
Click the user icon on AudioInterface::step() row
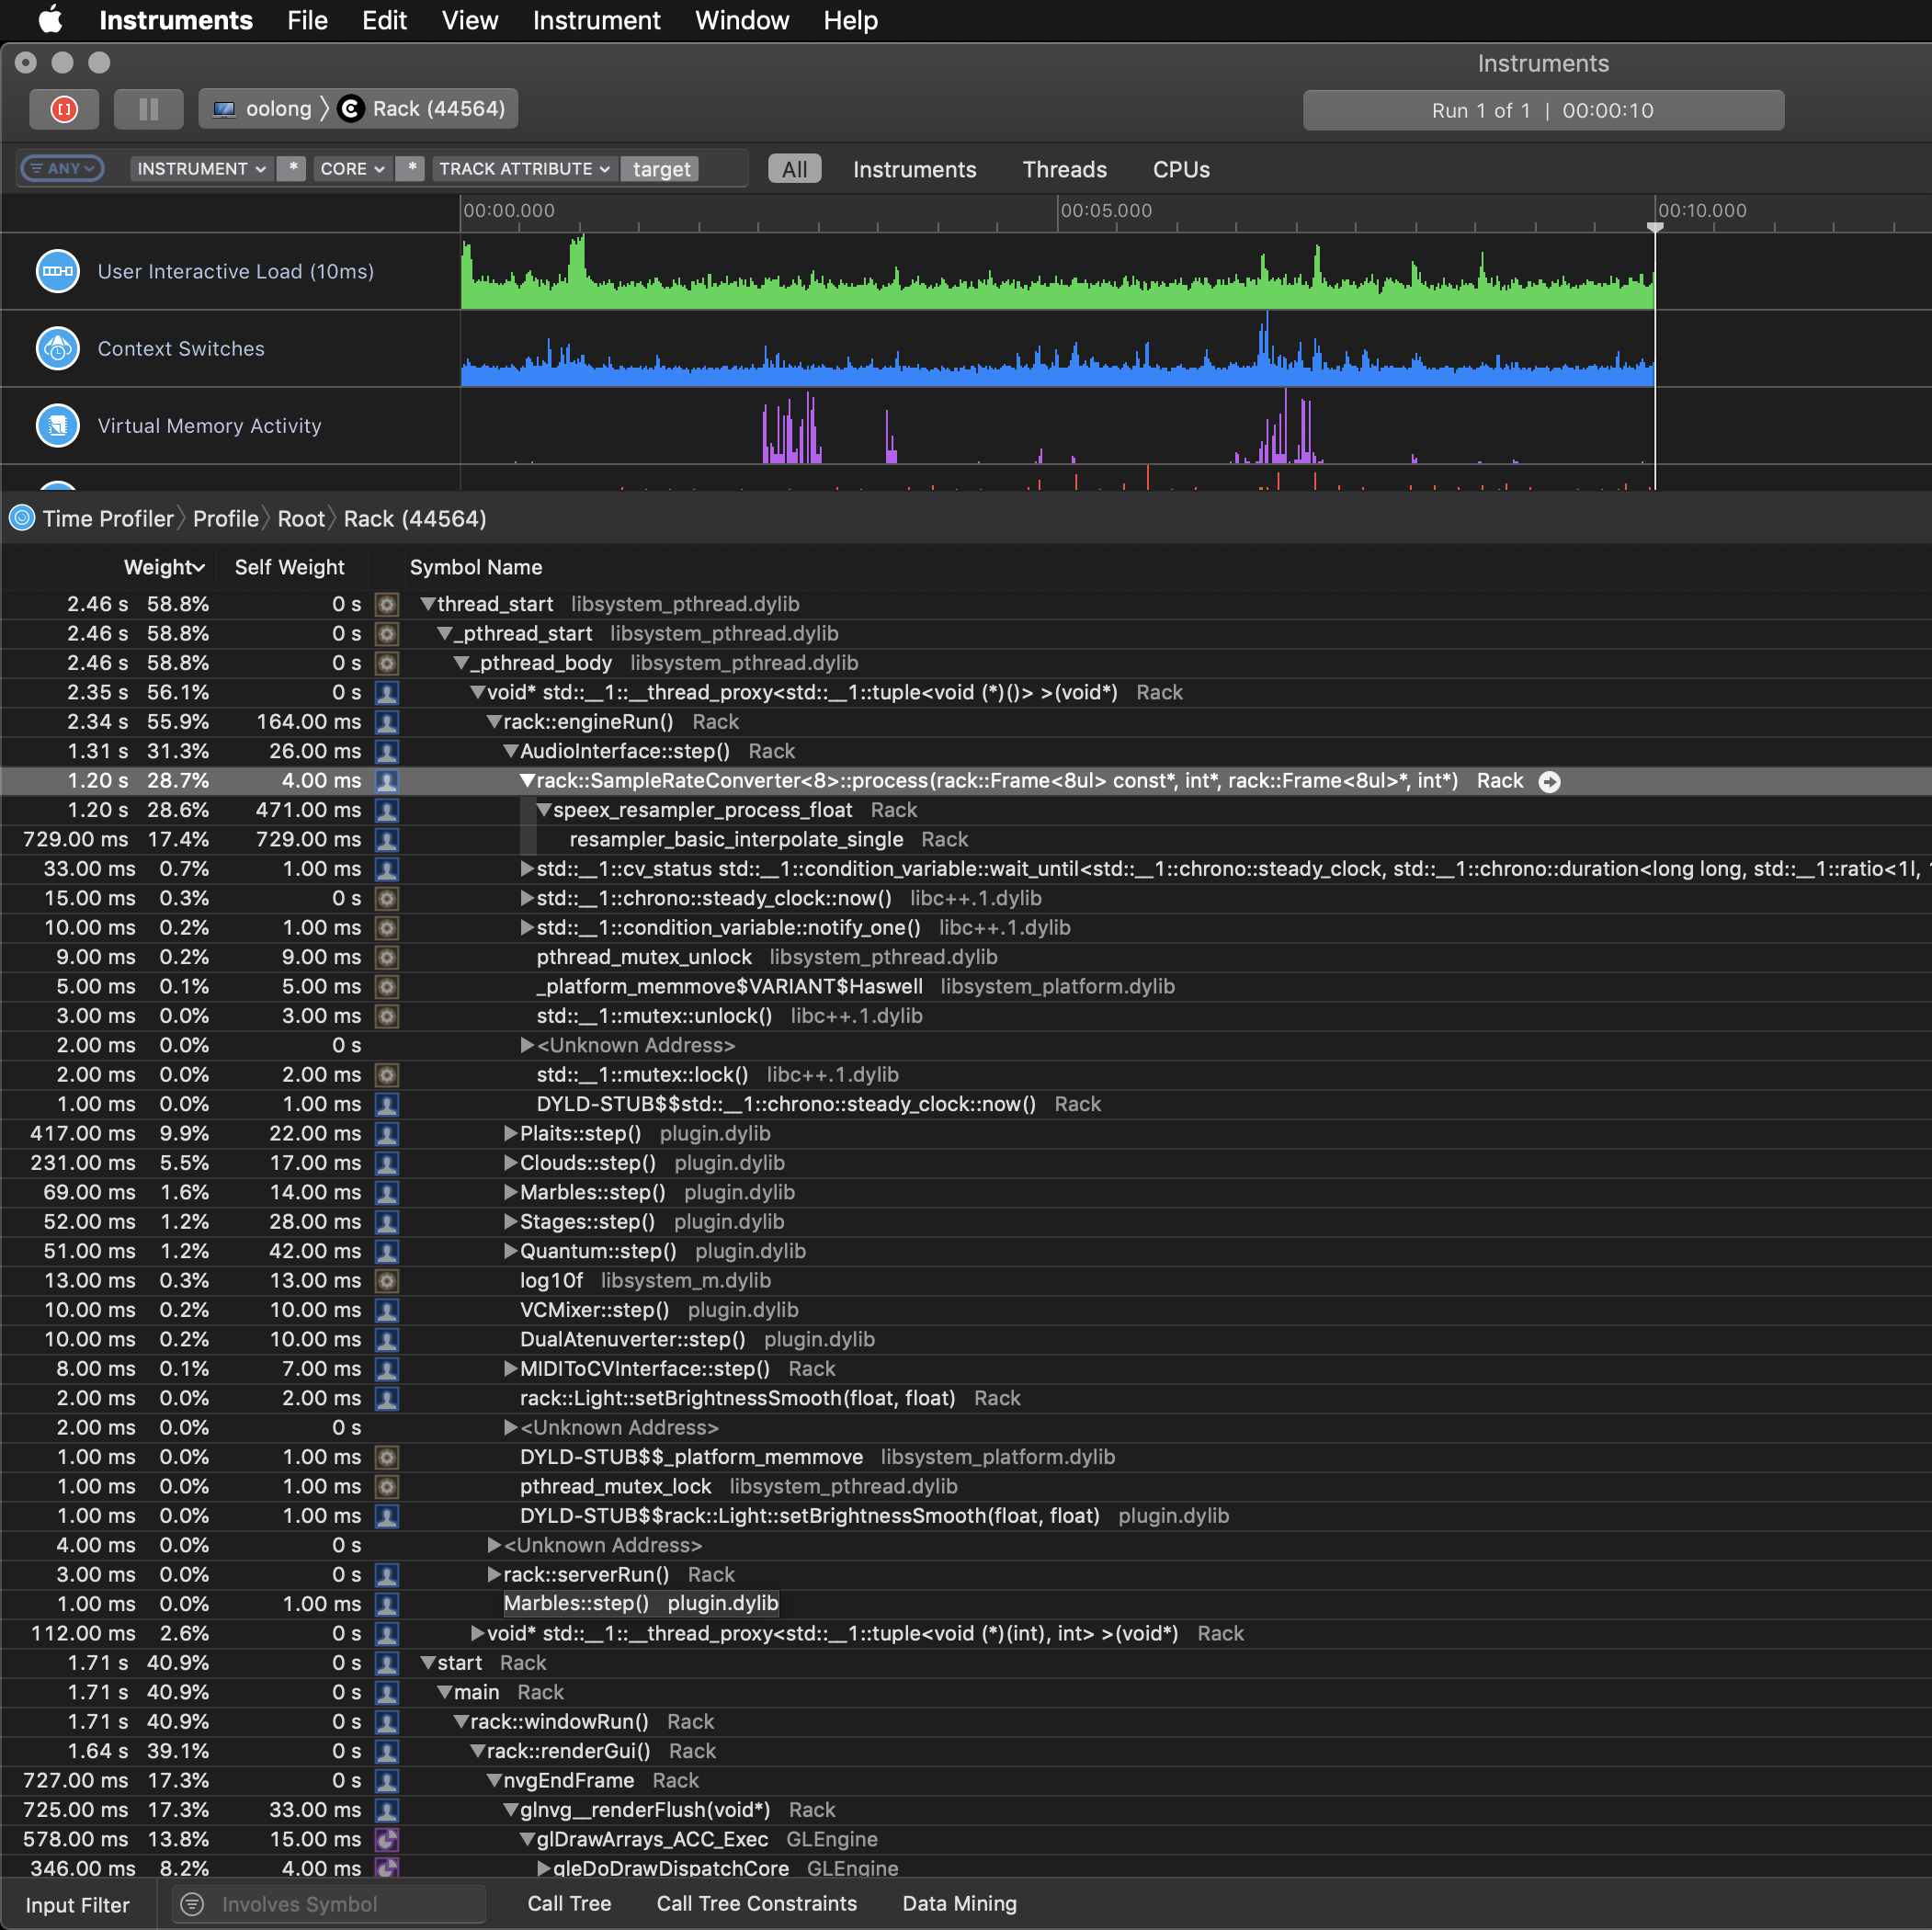coord(387,751)
